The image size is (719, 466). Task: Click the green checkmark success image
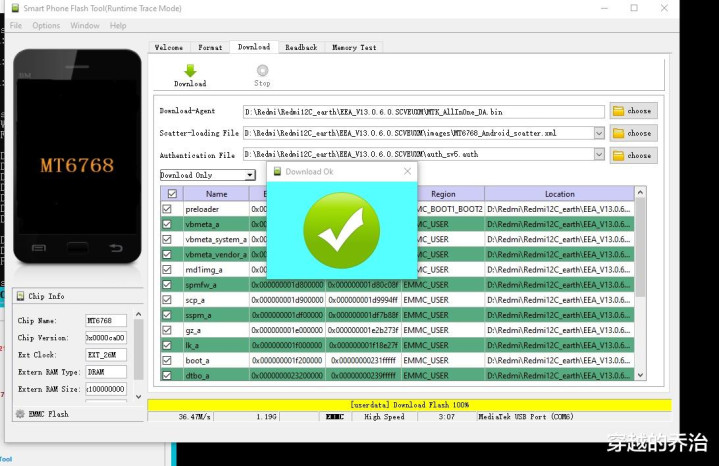tap(341, 230)
